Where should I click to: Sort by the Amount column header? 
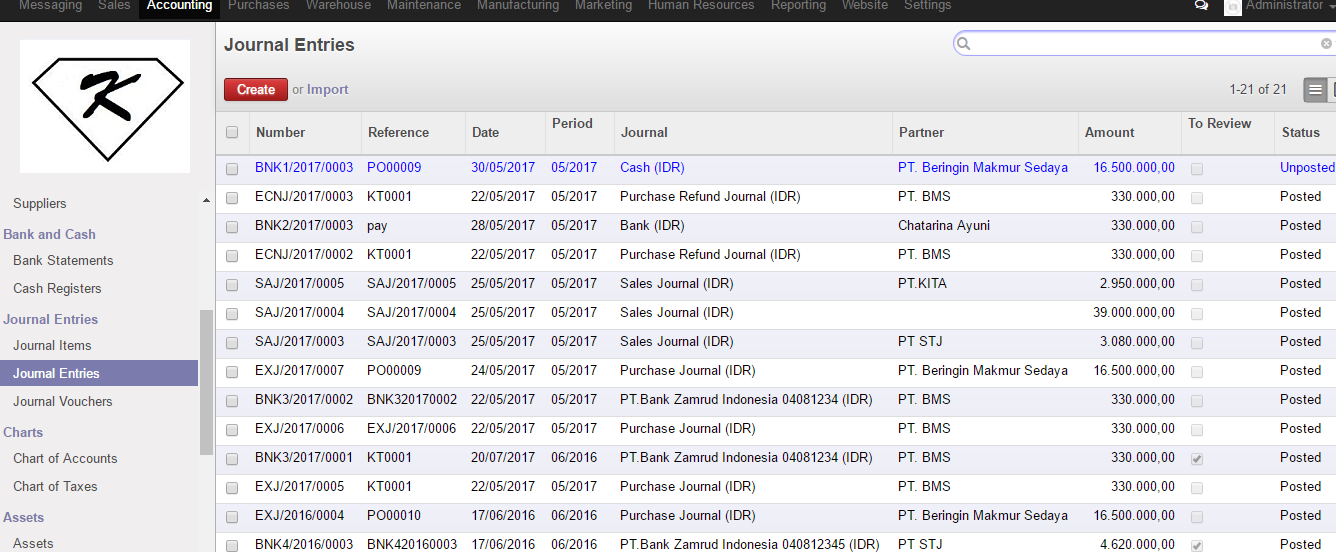1110,132
